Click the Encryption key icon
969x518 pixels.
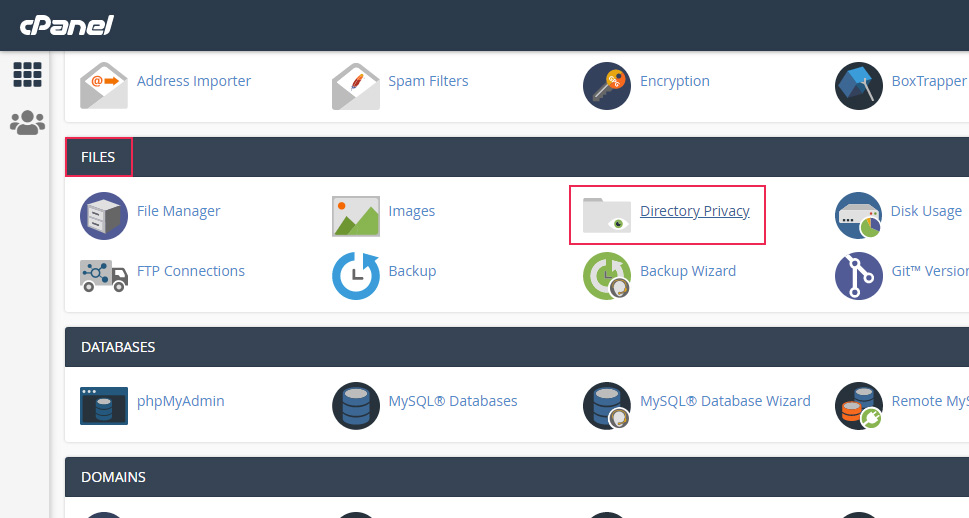[607, 86]
